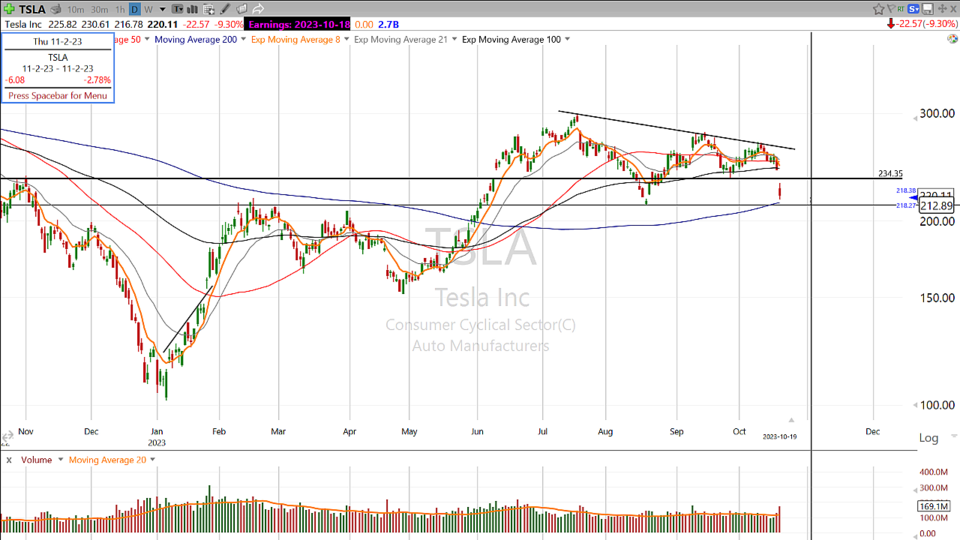The height and width of the screenshot is (540, 960).
Task: Open Exp Moving Average 8 dropdown arrow
Action: [347, 39]
